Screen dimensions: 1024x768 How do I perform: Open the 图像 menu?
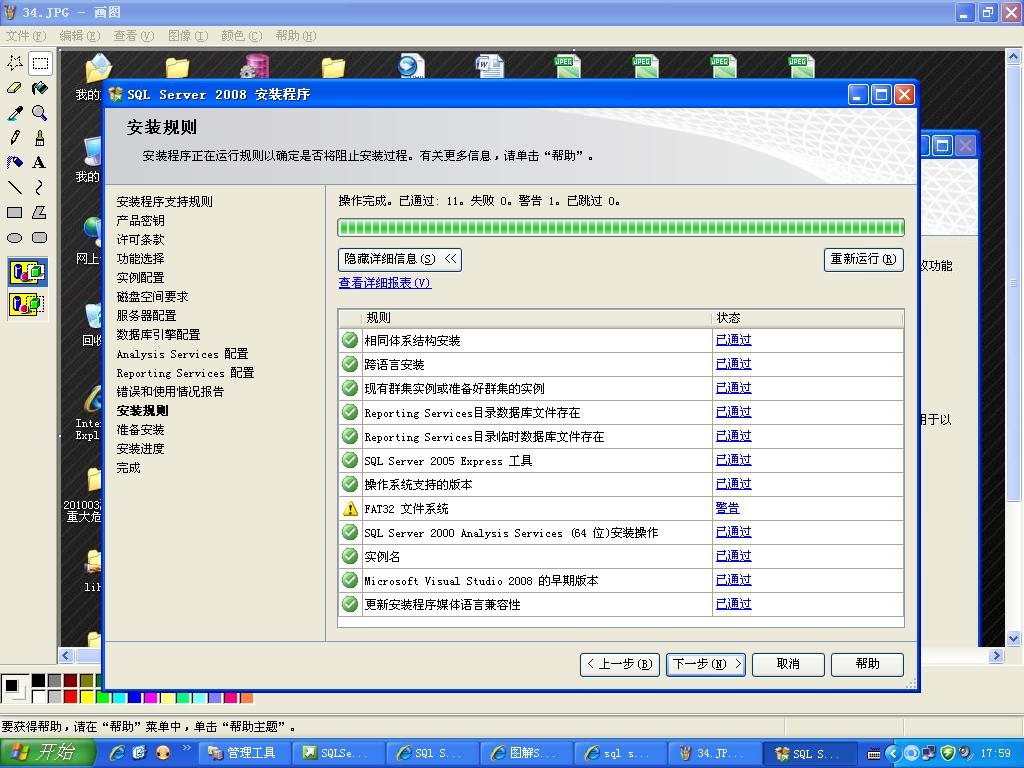(187, 36)
